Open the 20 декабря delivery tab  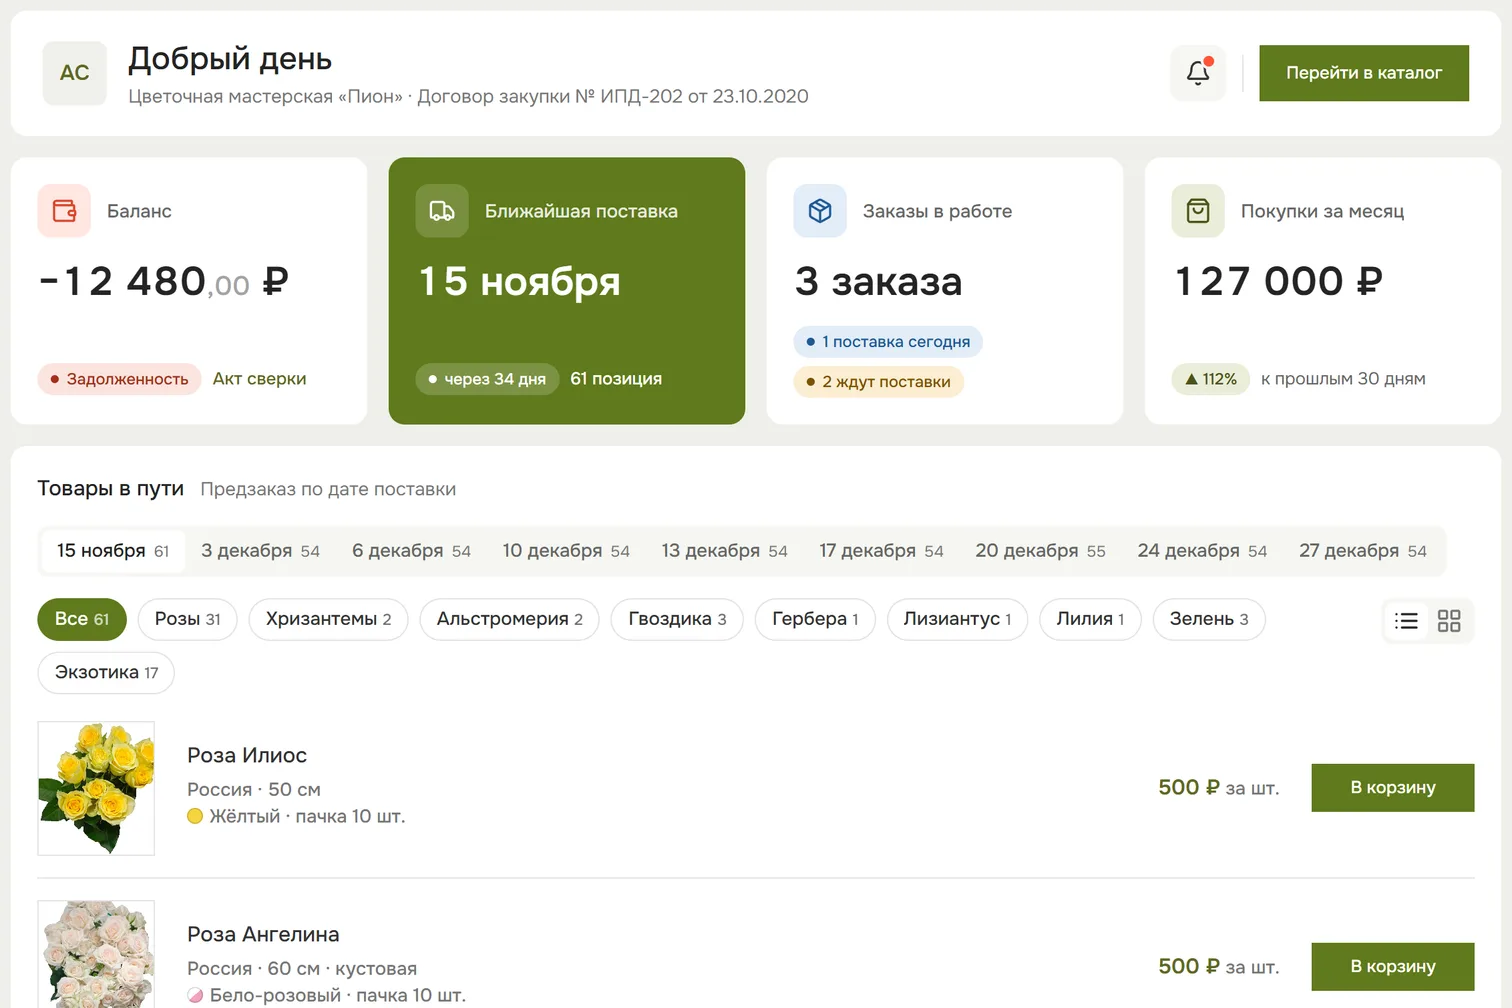tap(1040, 551)
